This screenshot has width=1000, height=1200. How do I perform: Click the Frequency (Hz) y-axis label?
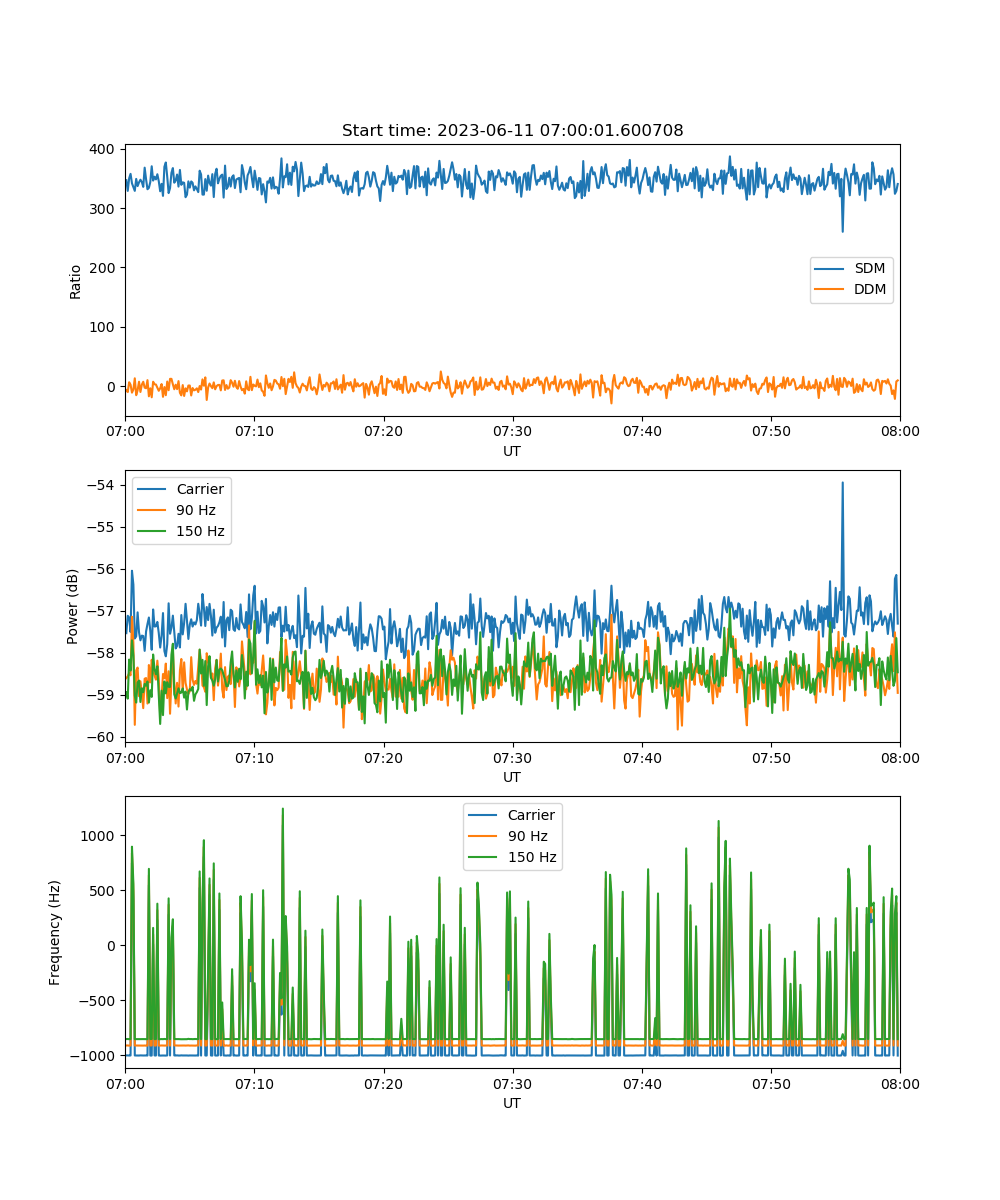[x=55, y=933]
